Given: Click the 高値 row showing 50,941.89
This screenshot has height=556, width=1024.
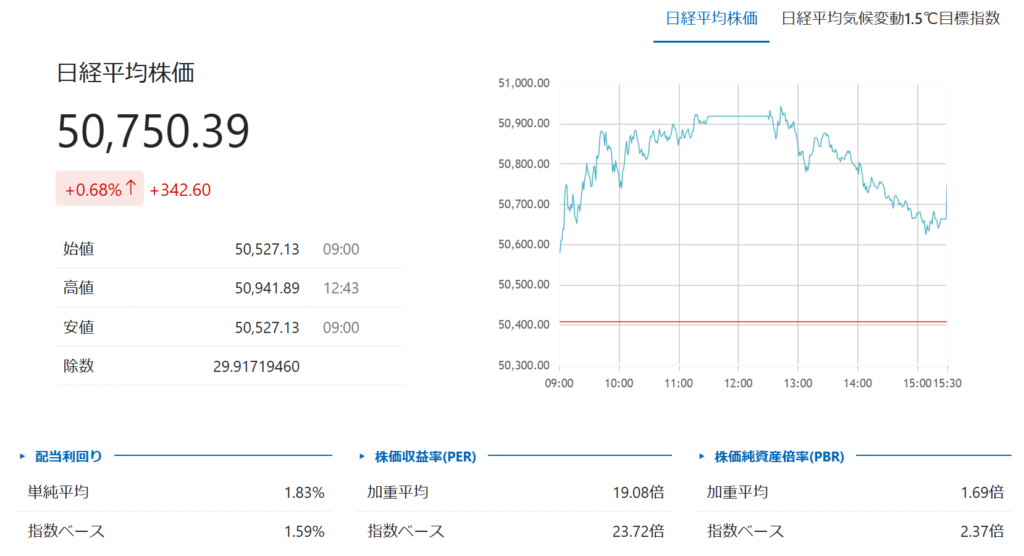Looking at the screenshot, I should [x=230, y=288].
